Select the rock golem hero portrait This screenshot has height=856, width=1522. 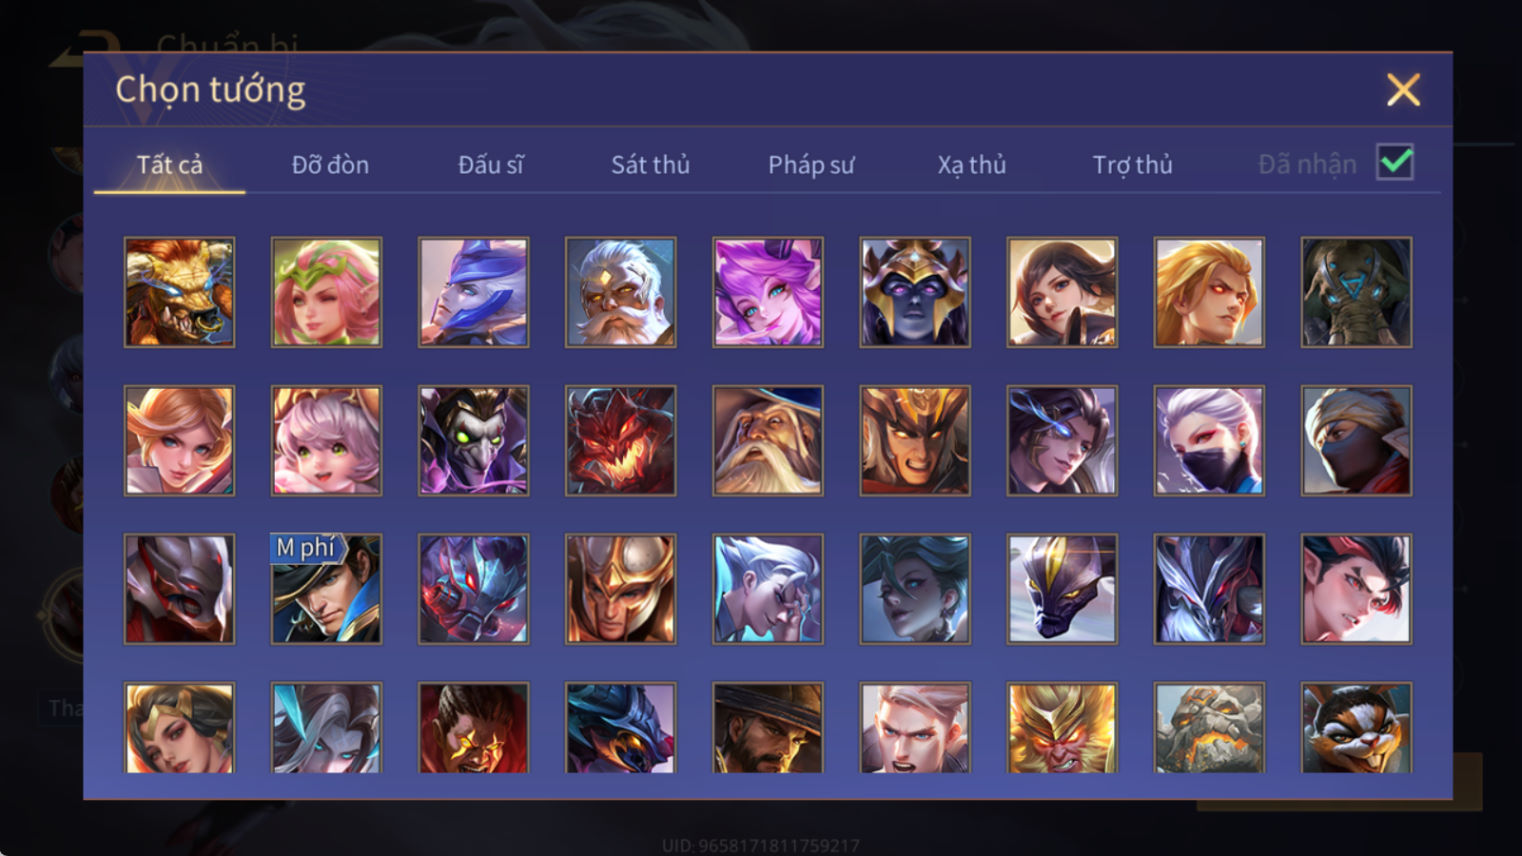click(1209, 728)
